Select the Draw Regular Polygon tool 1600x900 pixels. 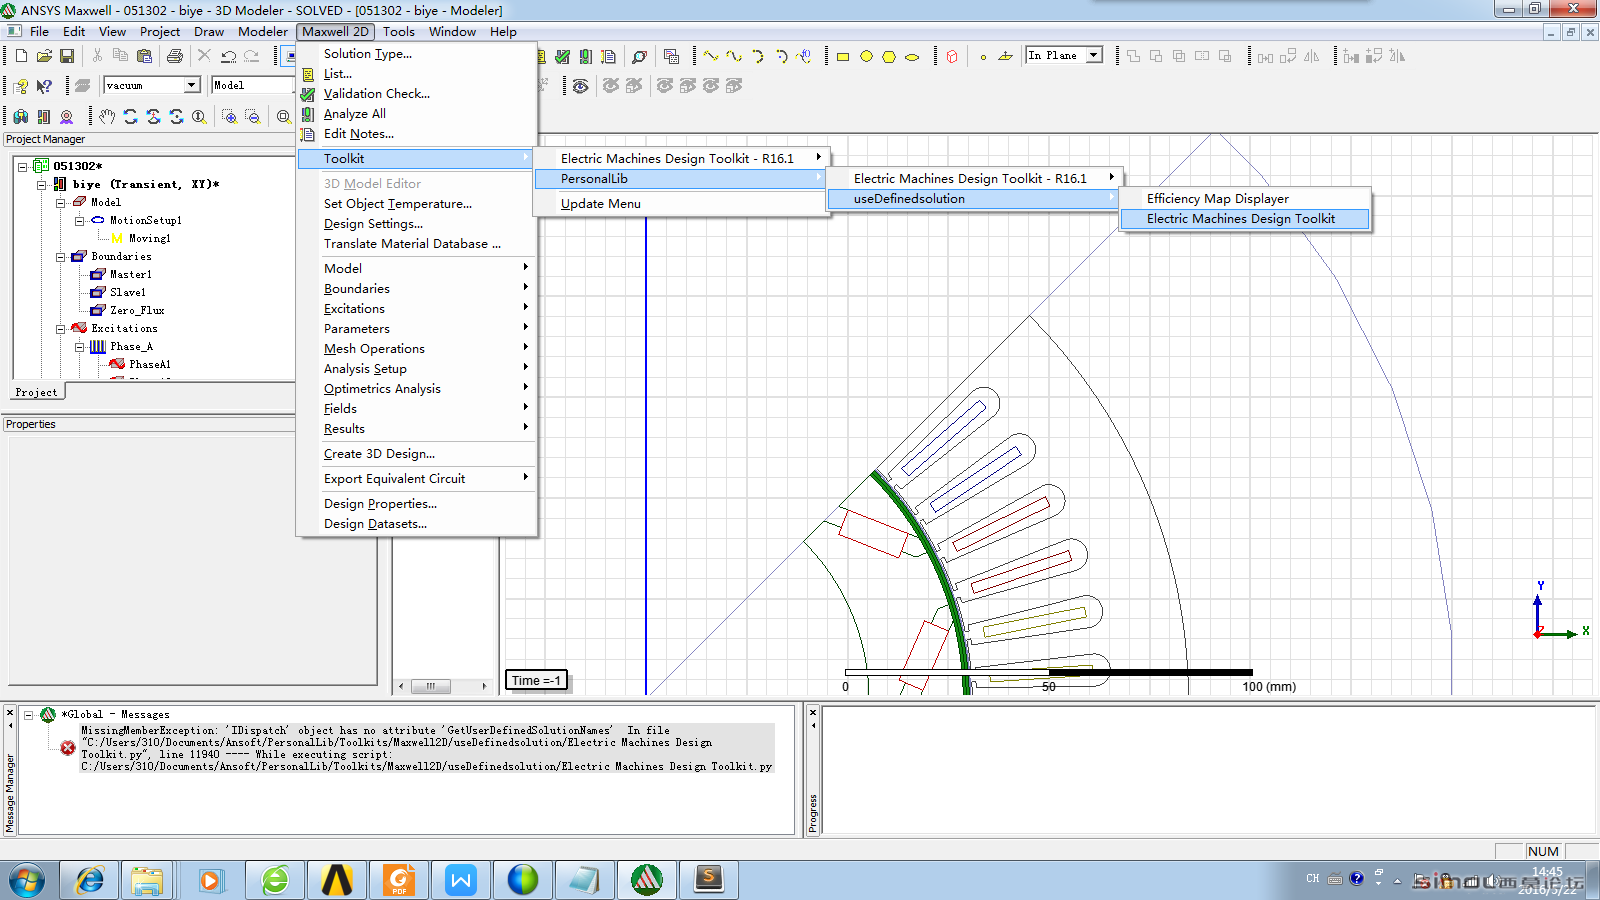tap(889, 57)
